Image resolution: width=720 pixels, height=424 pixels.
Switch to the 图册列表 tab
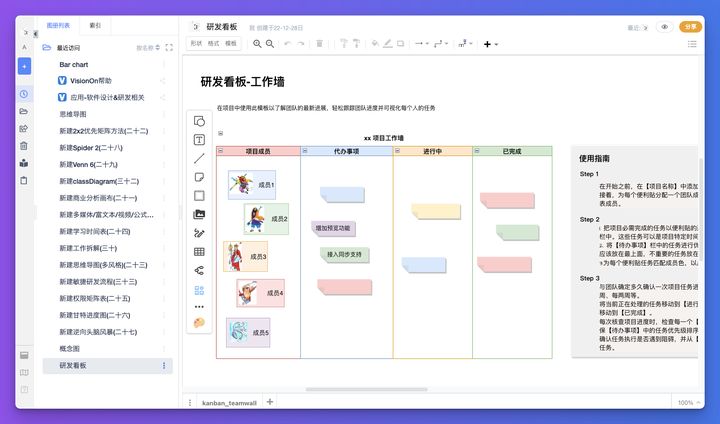click(x=58, y=26)
